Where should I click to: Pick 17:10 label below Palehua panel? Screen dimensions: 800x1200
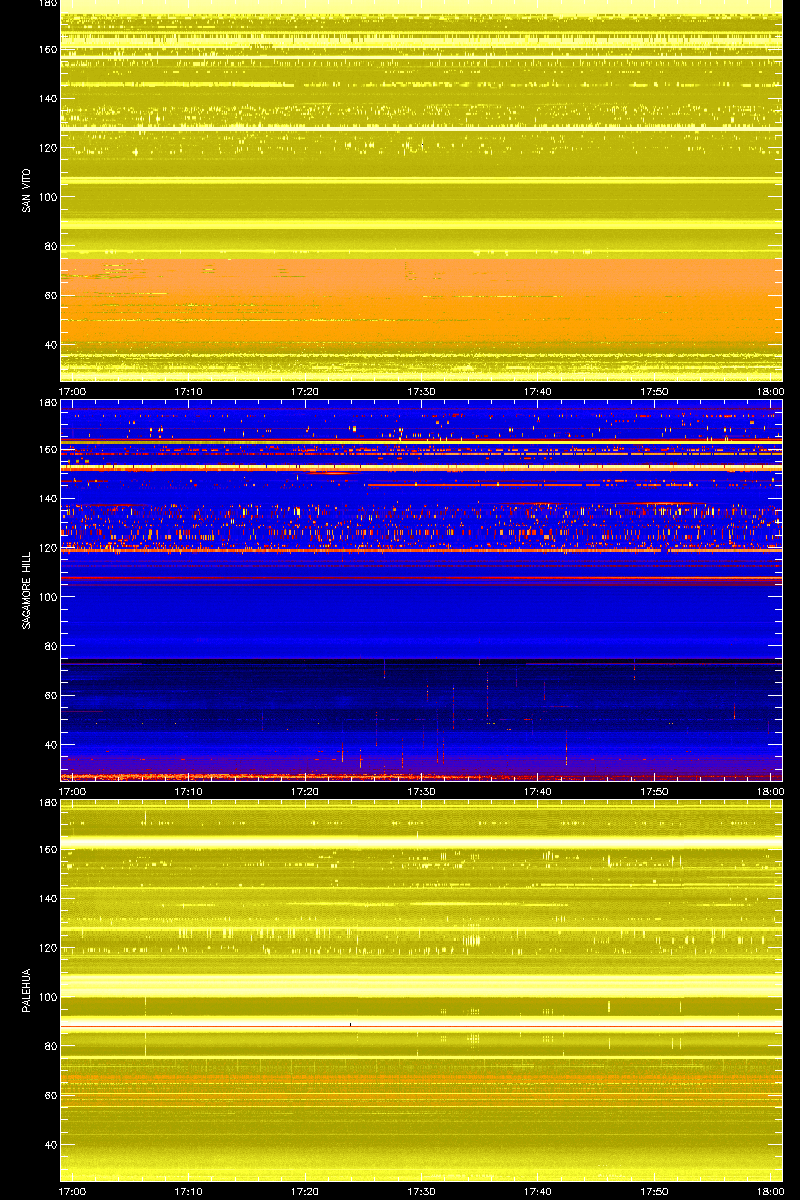189,1191
